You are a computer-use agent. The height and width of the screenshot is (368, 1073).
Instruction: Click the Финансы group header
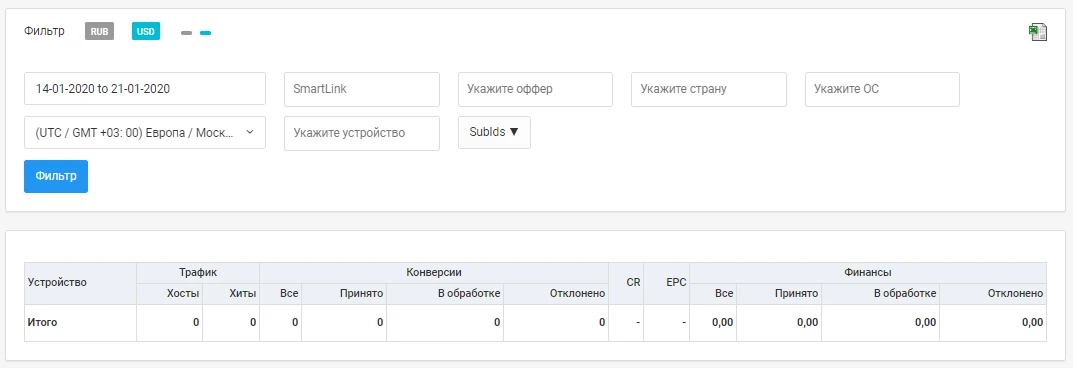868,272
